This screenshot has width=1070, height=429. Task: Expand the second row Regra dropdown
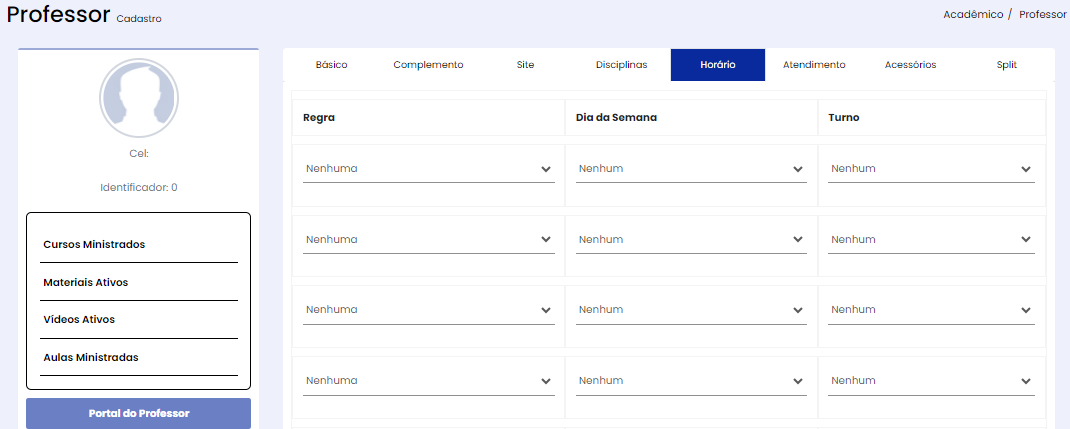coord(429,240)
